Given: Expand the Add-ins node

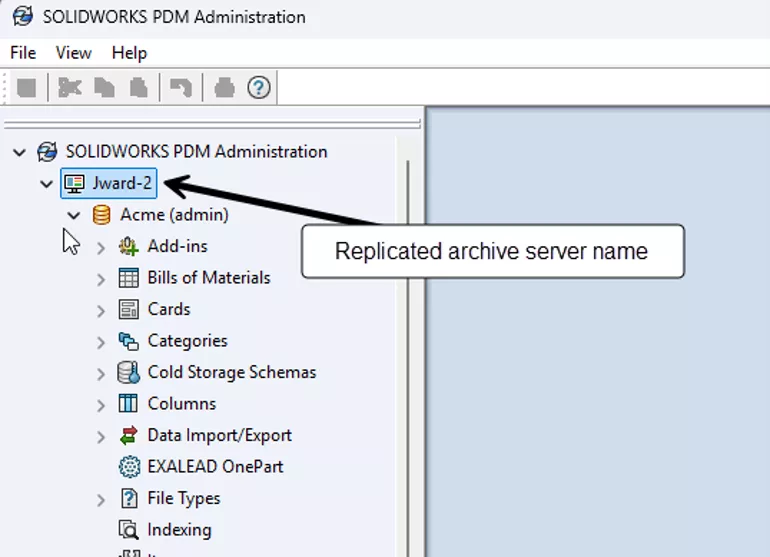Looking at the screenshot, I should click(101, 248).
